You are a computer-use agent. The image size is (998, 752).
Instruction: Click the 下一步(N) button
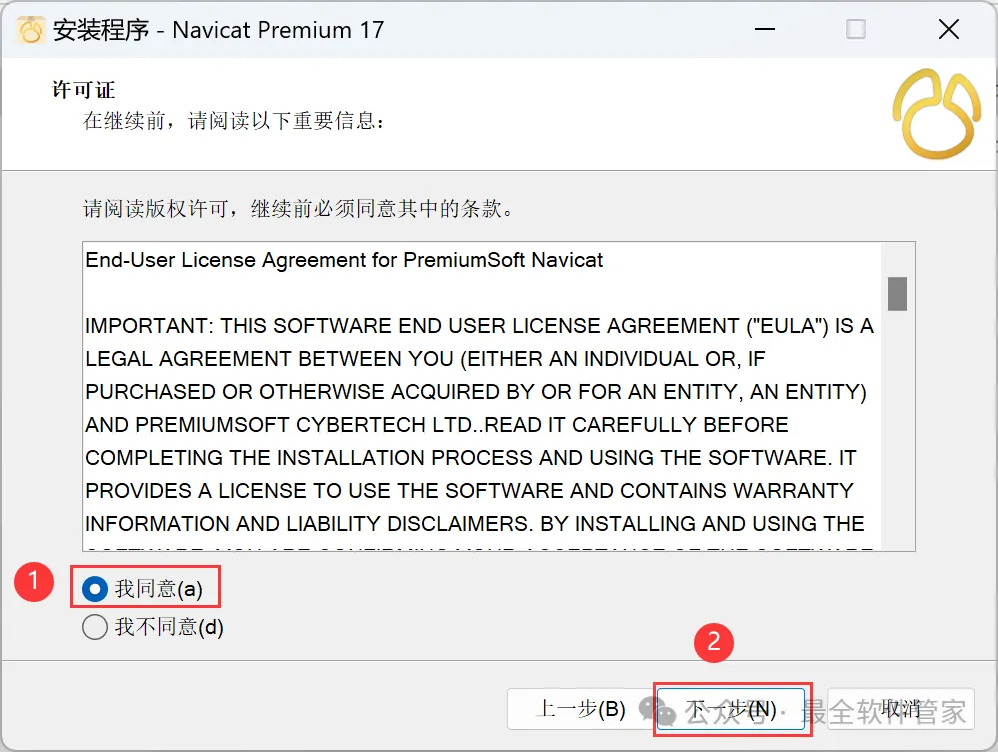pyautogui.click(x=731, y=709)
